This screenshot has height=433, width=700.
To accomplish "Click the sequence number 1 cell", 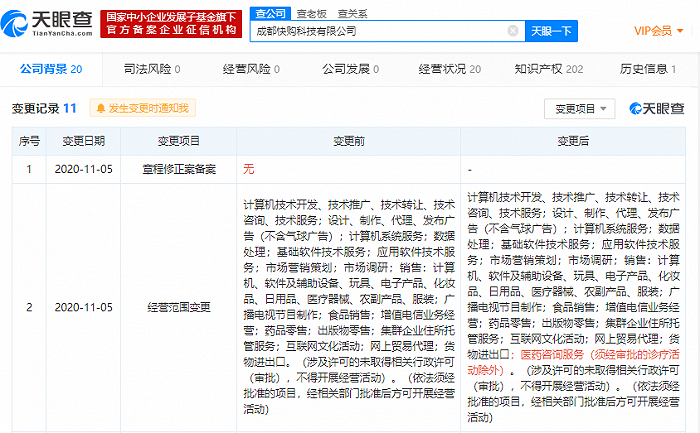I will (29, 170).
